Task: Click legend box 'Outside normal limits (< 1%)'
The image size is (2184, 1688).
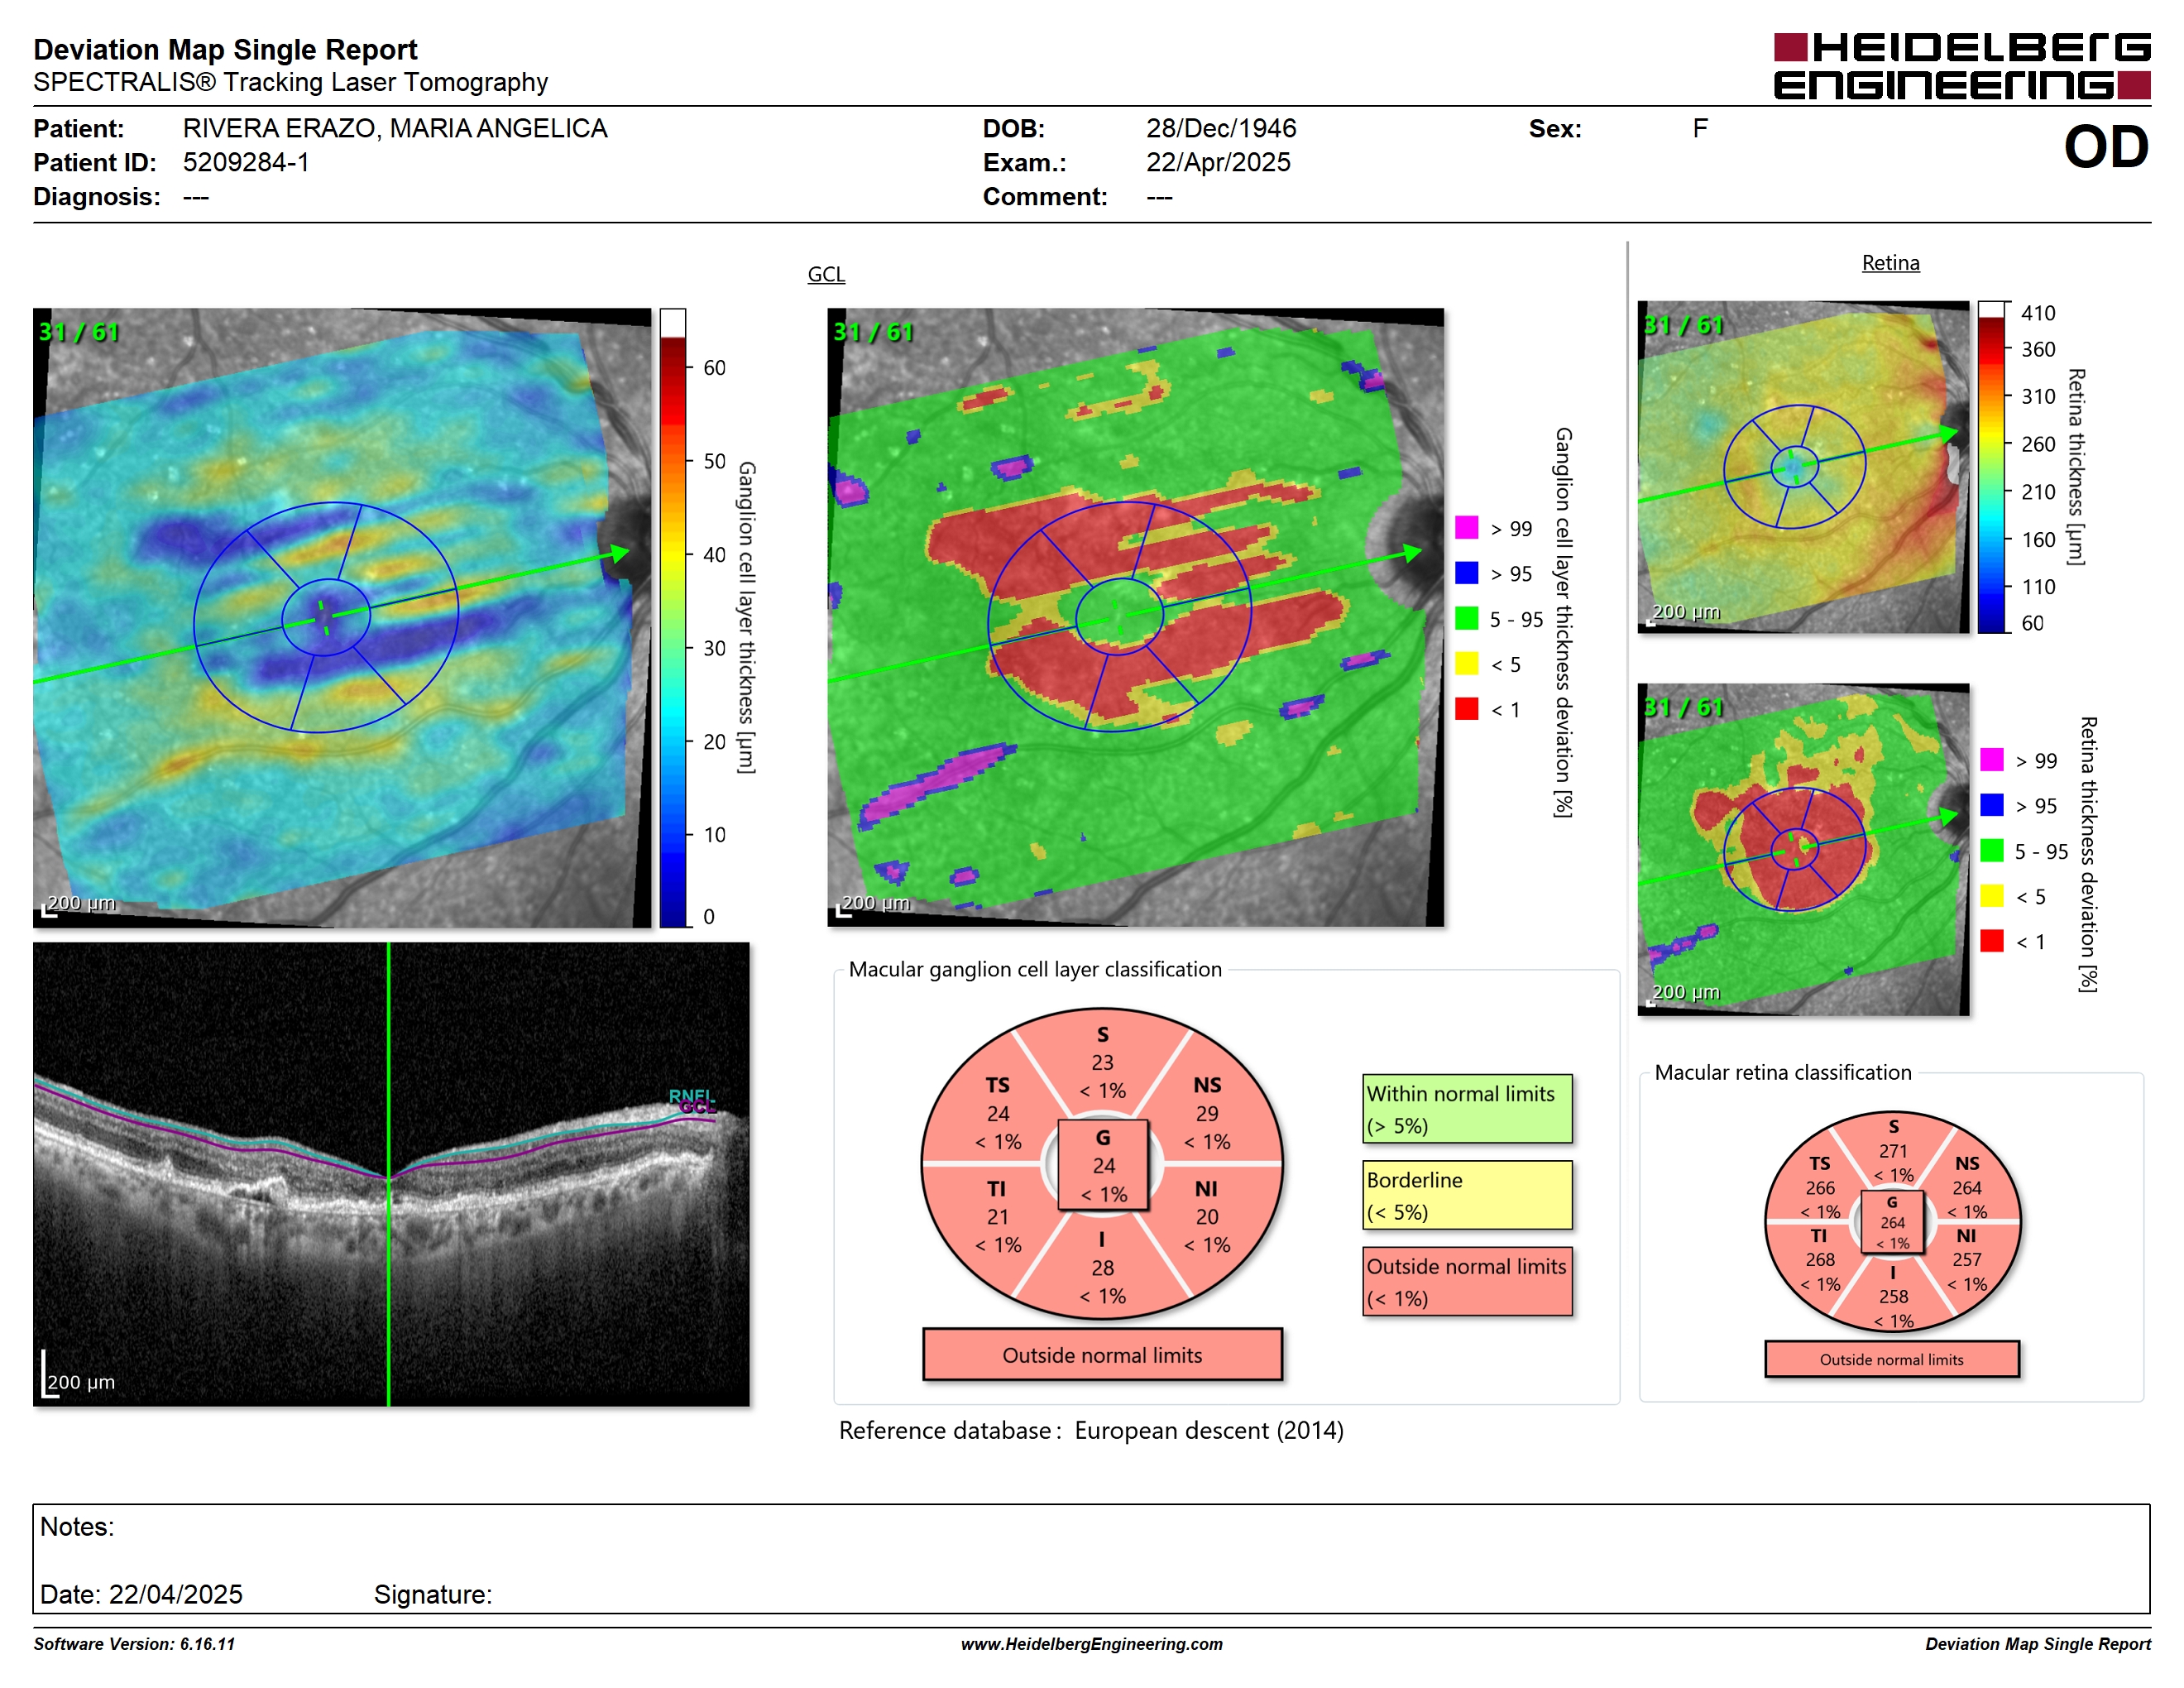Action: [x=1467, y=1281]
